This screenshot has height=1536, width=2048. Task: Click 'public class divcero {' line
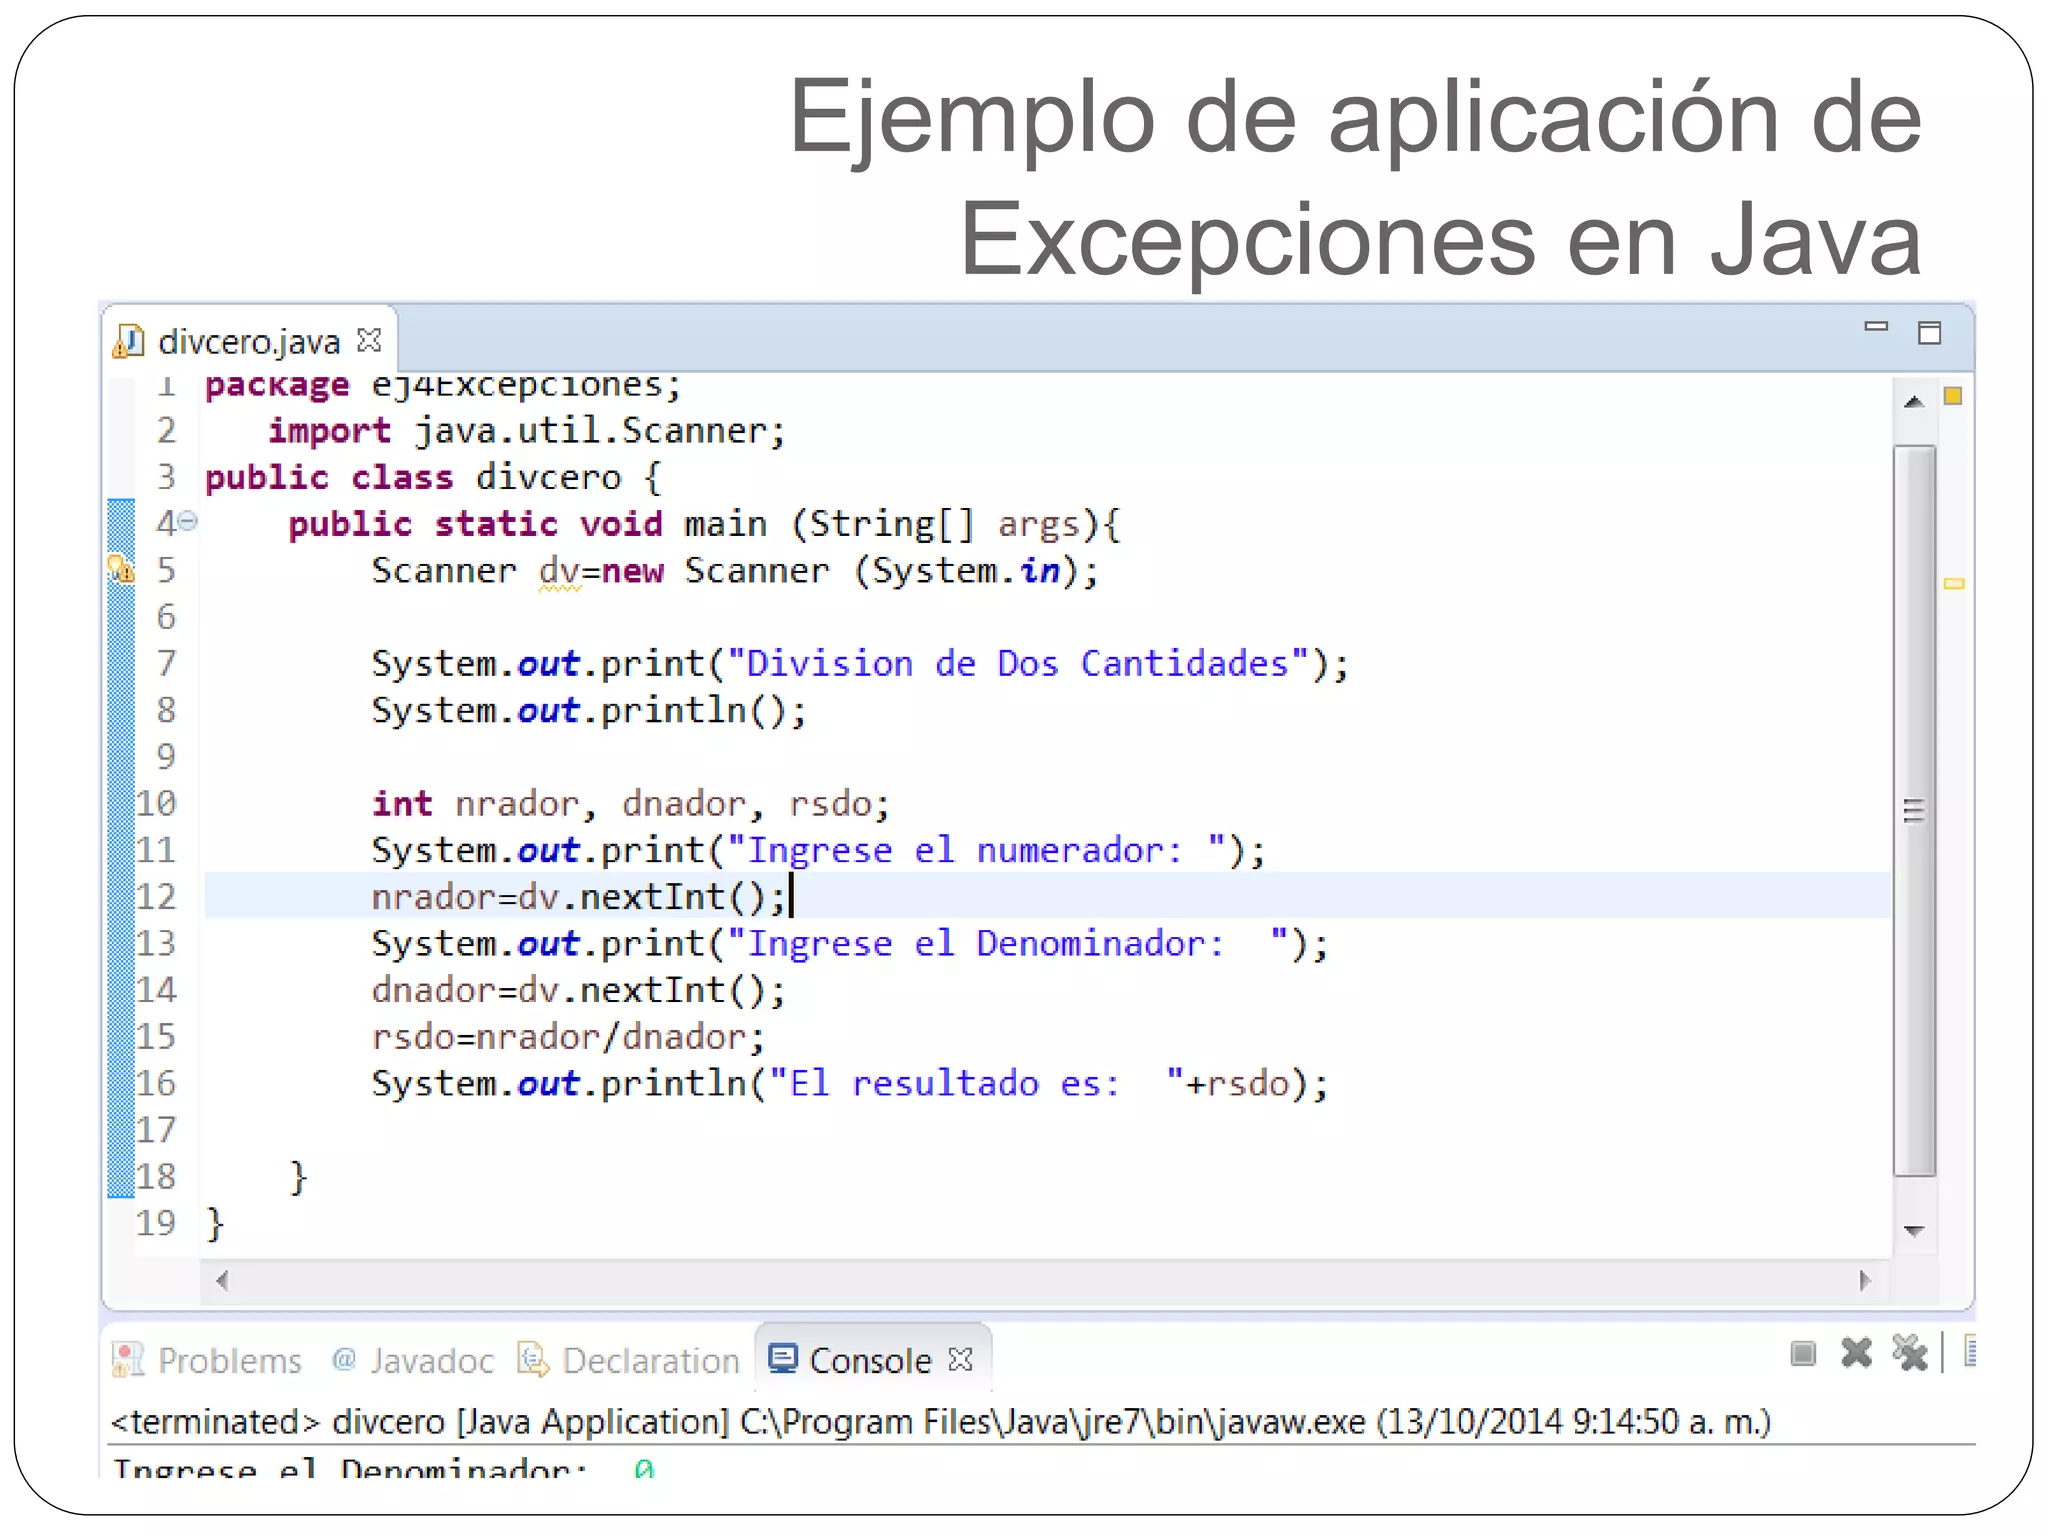(433, 477)
